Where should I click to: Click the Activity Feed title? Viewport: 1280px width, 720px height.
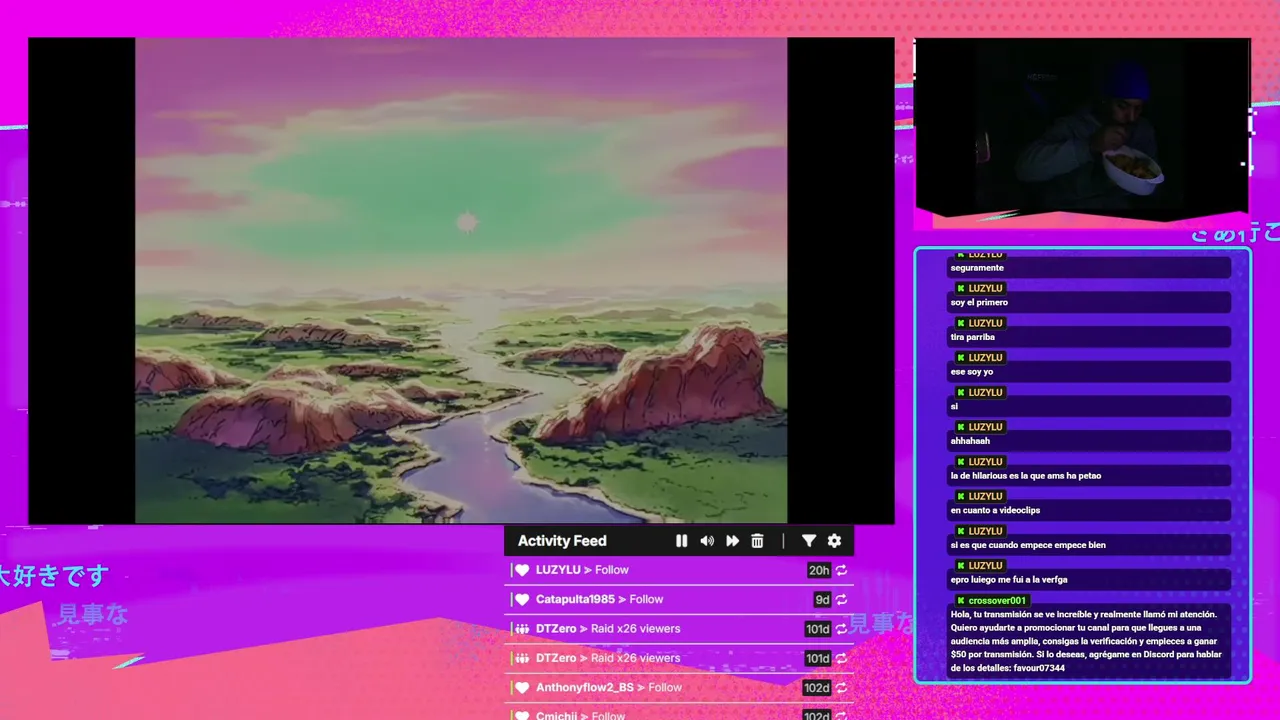tap(562, 541)
